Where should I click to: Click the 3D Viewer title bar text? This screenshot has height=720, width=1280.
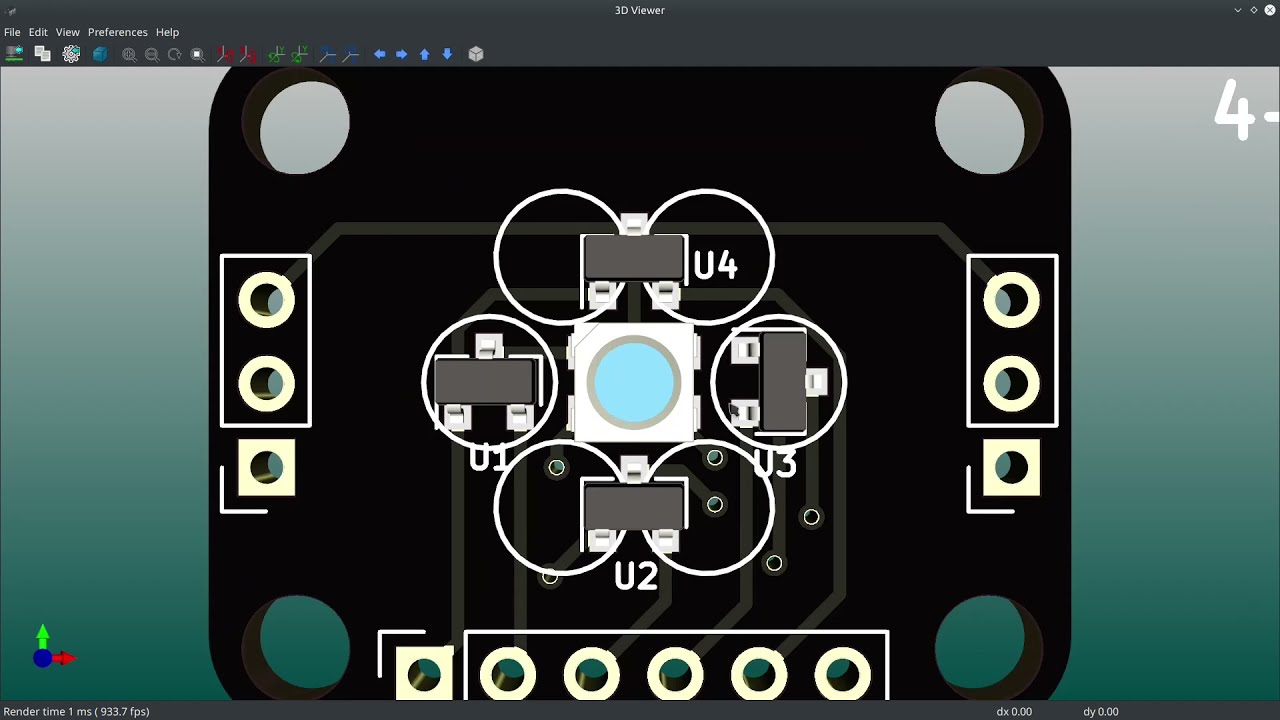coord(640,10)
